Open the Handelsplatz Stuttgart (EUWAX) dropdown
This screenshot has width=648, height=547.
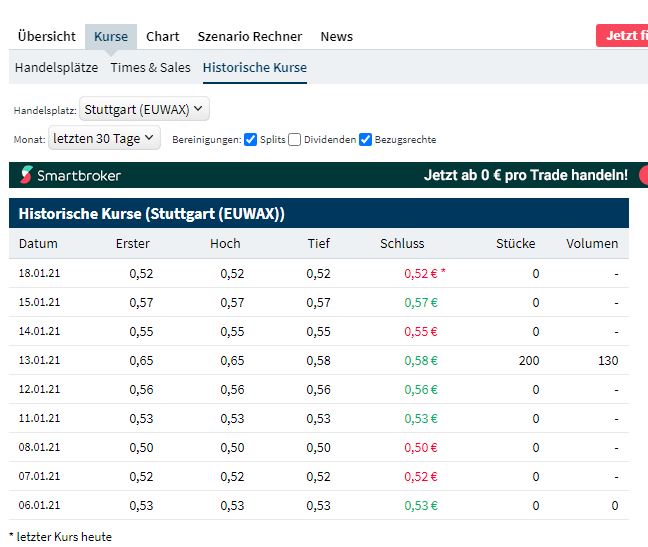(x=144, y=109)
